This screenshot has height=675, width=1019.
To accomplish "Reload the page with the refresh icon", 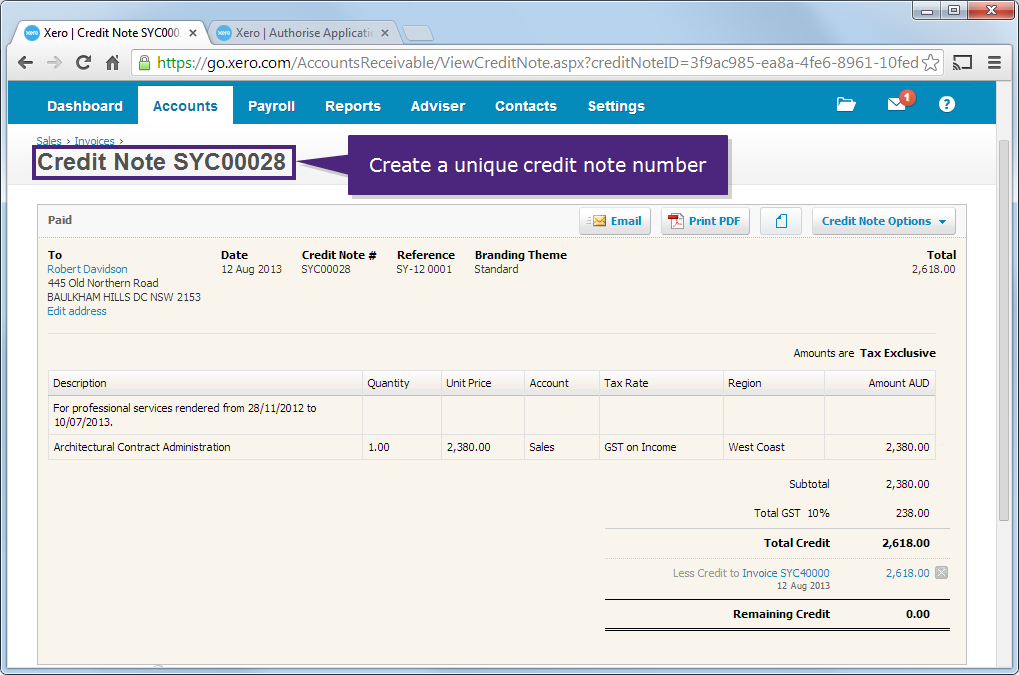I will point(83,61).
